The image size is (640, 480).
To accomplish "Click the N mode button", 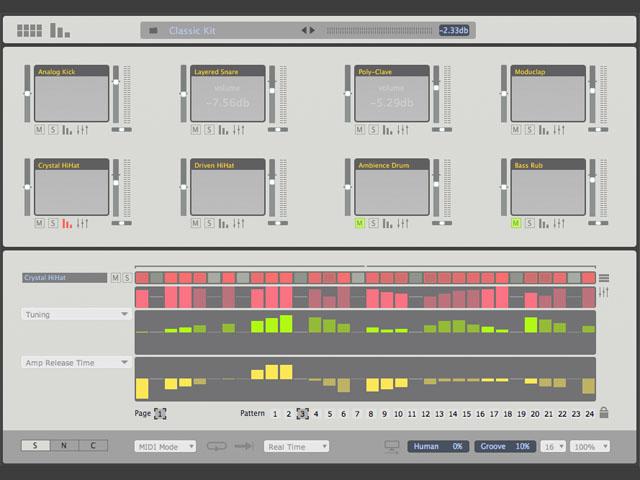I will 64,445.
